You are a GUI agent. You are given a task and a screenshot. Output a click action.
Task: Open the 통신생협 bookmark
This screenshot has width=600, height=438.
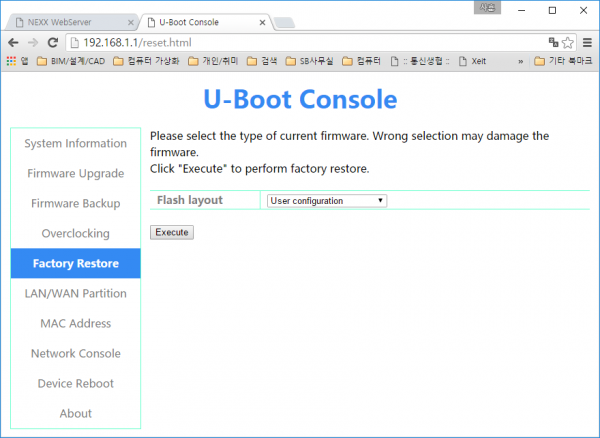(420, 61)
